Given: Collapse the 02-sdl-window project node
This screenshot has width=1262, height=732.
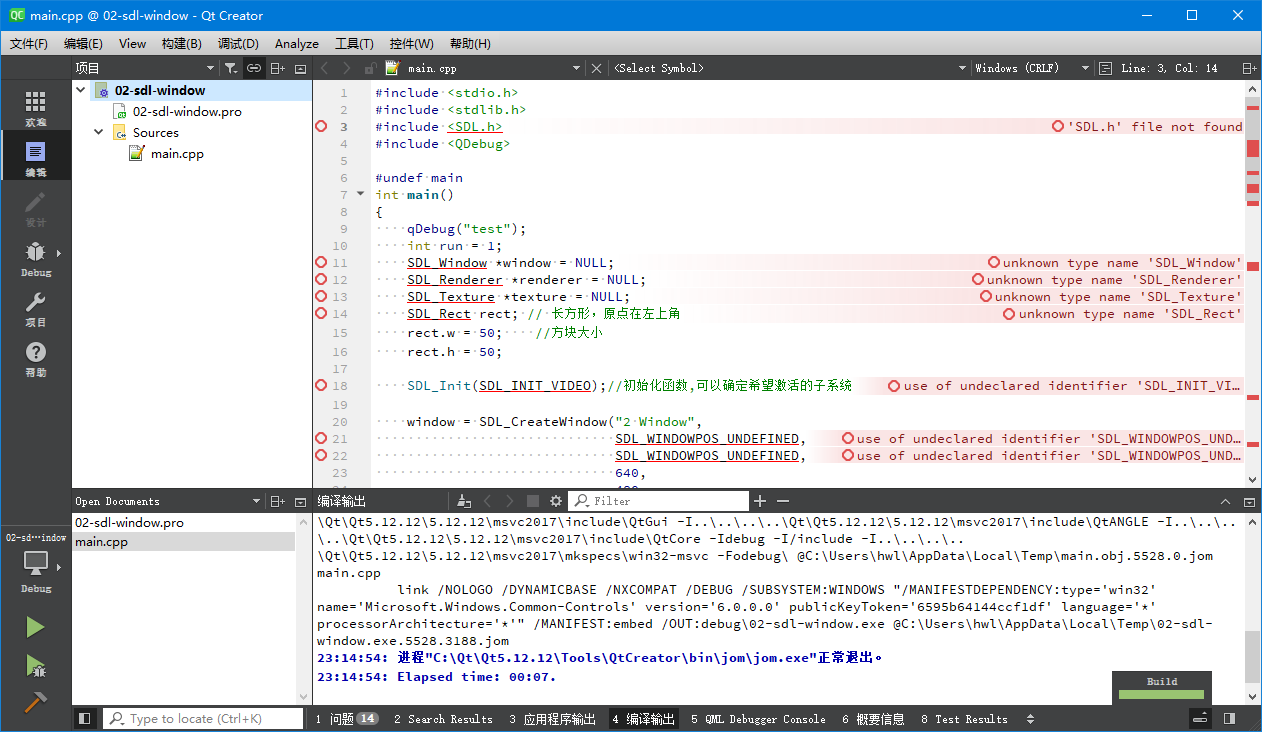Looking at the screenshot, I should coord(82,90).
